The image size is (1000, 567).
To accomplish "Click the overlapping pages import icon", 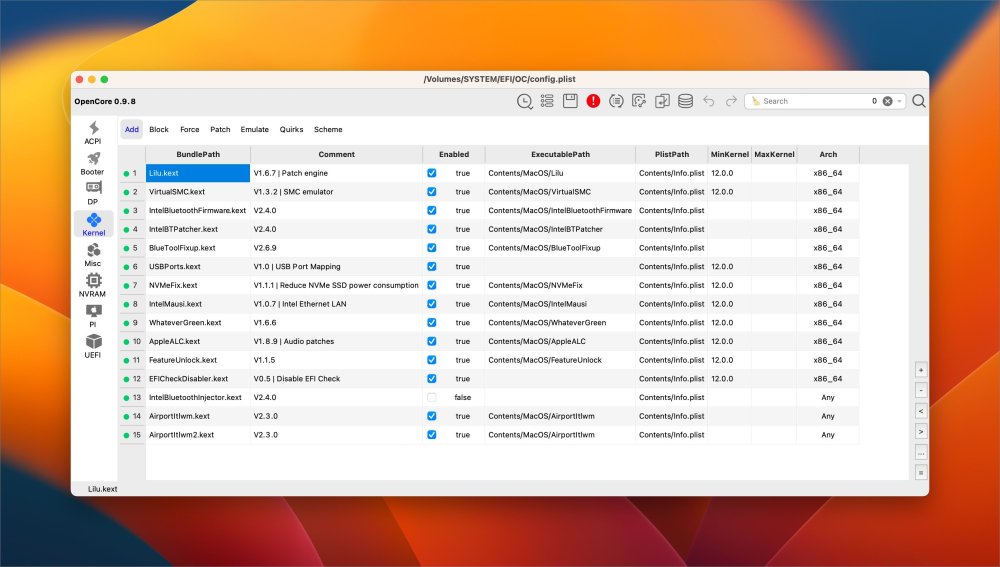I will pyautogui.click(x=662, y=101).
